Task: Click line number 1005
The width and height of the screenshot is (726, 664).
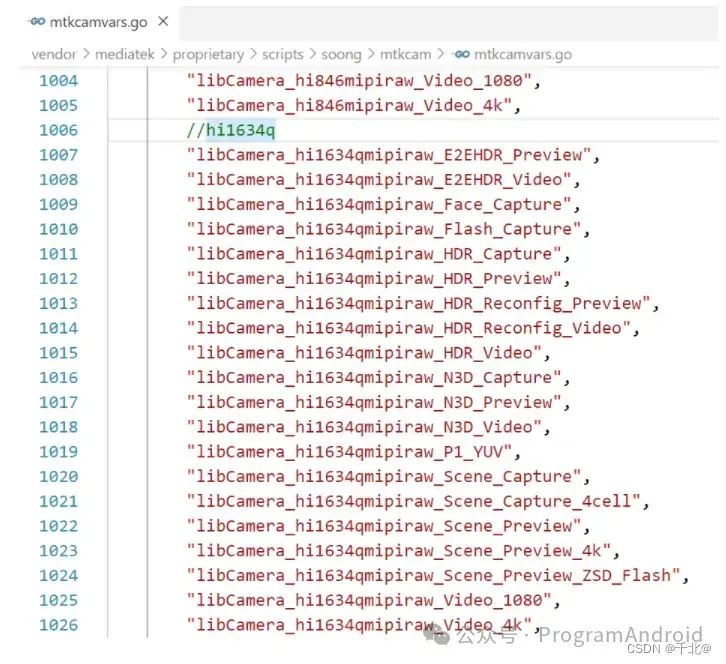Action: coord(58,105)
